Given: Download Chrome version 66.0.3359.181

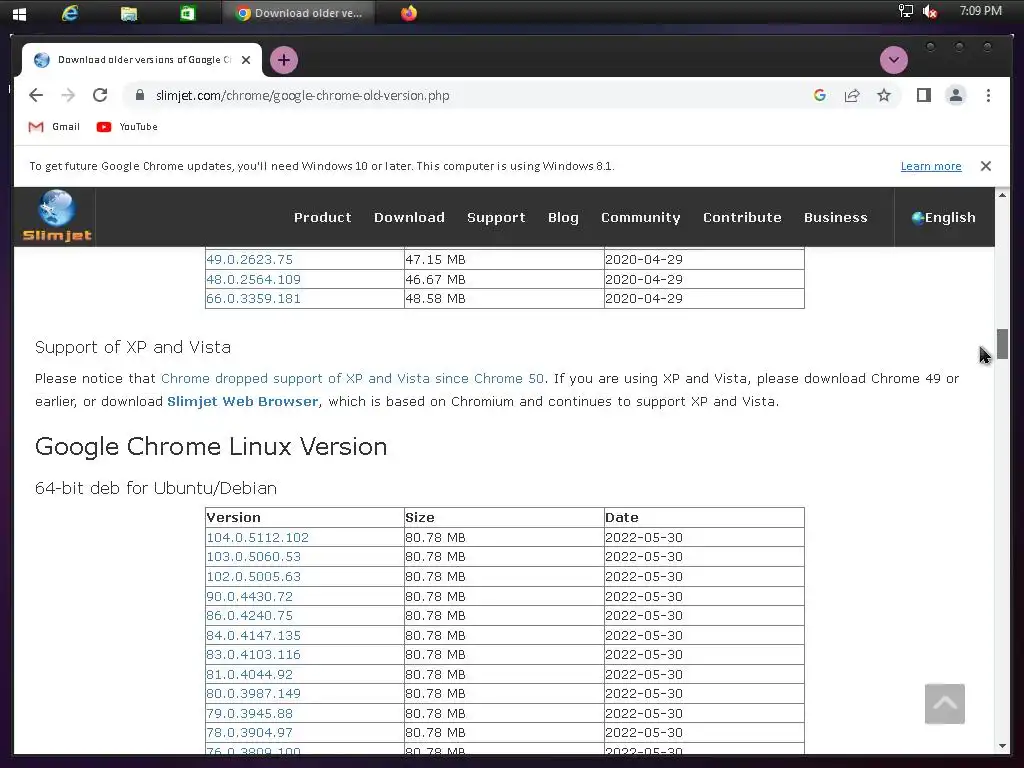Looking at the screenshot, I should [253, 299].
